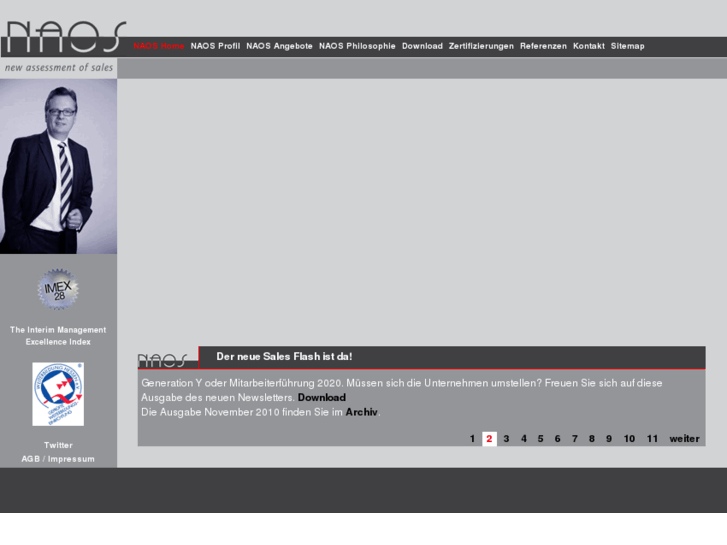Select highlighted news page 2
Image resolution: width=727 pixels, height=545 pixels.
(489, 439)
